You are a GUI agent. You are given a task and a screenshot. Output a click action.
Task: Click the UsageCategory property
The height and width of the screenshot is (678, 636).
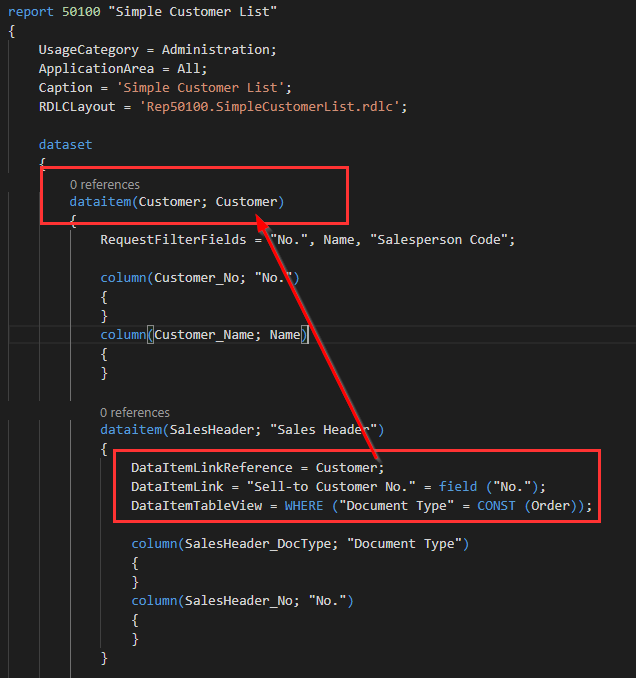pos(89,50)
